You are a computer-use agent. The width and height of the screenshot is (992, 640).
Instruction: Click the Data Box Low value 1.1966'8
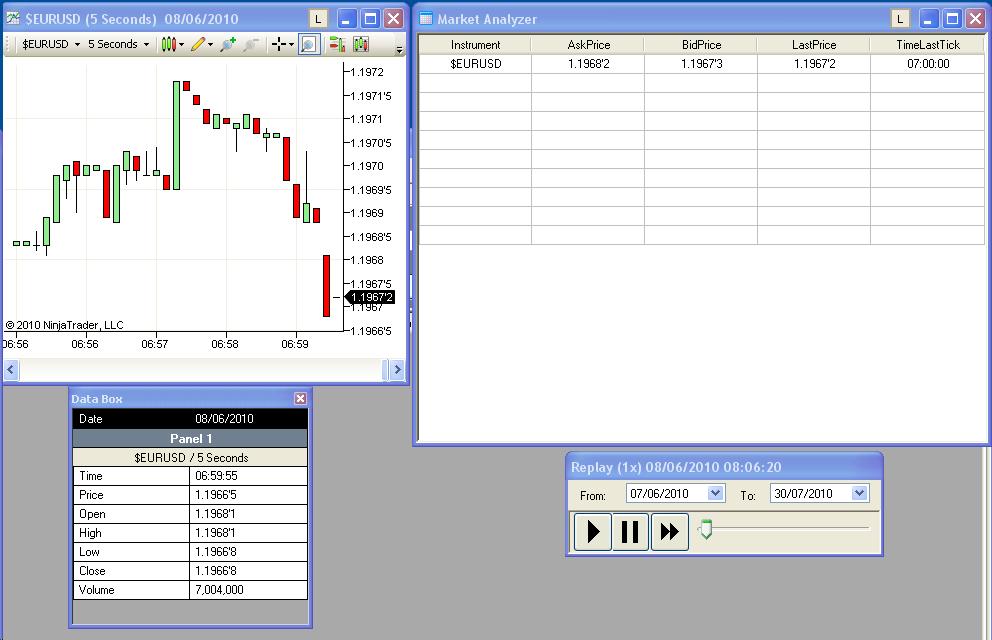pos(248,551)
